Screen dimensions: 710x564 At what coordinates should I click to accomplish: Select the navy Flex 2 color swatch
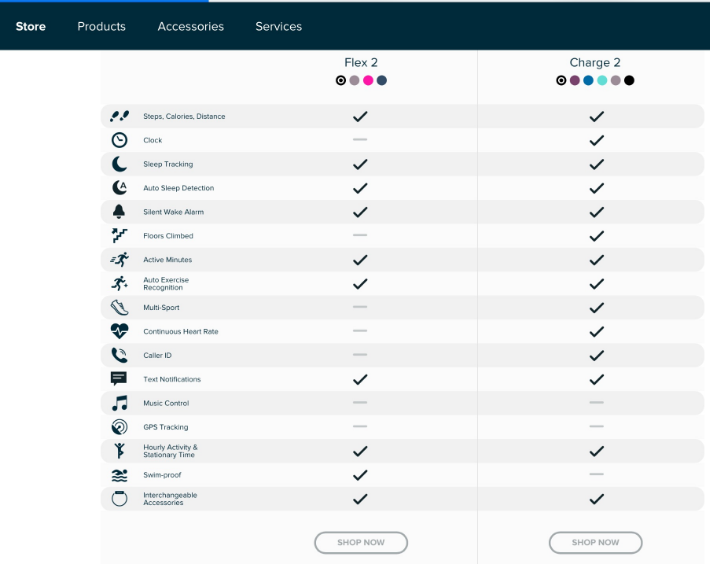click(382, 81)
